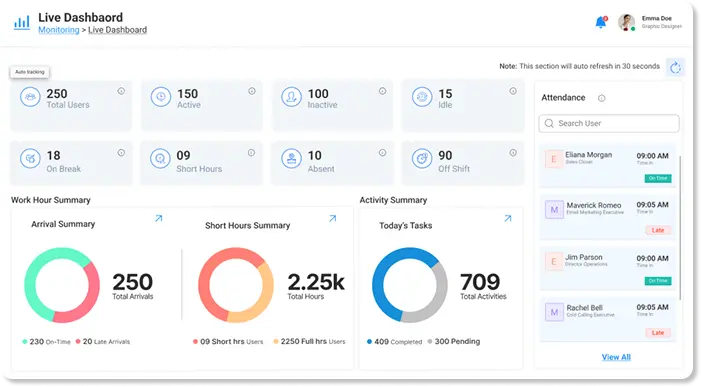The height and width of the screenshot is (387, 701).
Task: Select Eliana Morgan attendance entry
Action: click(608, 166)
